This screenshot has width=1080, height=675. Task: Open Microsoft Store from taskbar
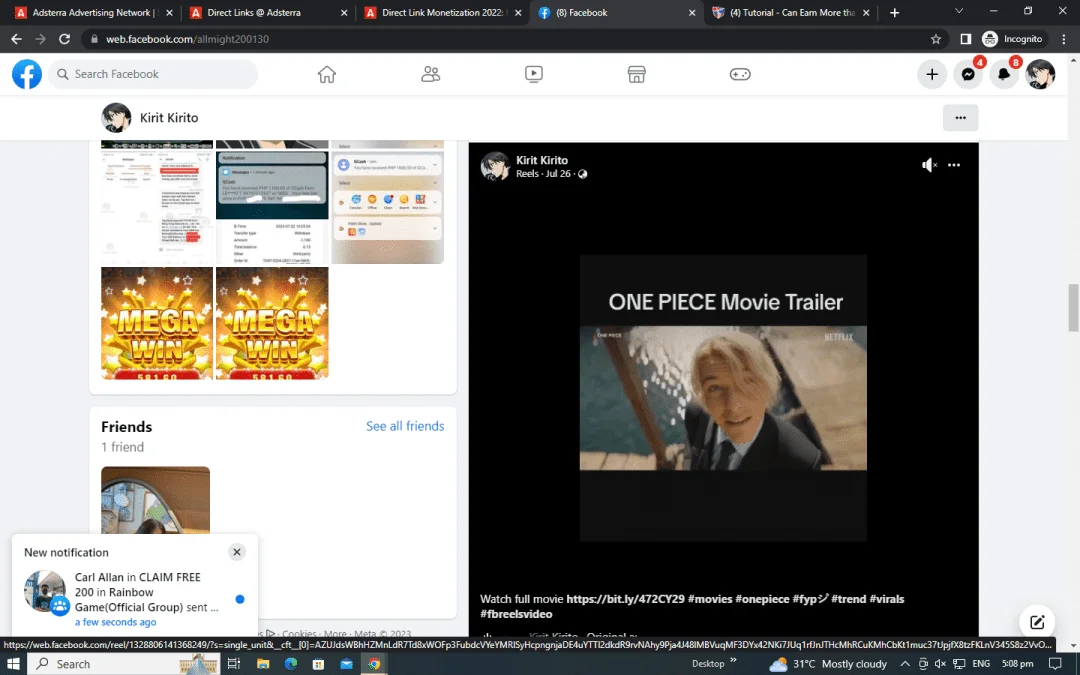coord(318,664)
